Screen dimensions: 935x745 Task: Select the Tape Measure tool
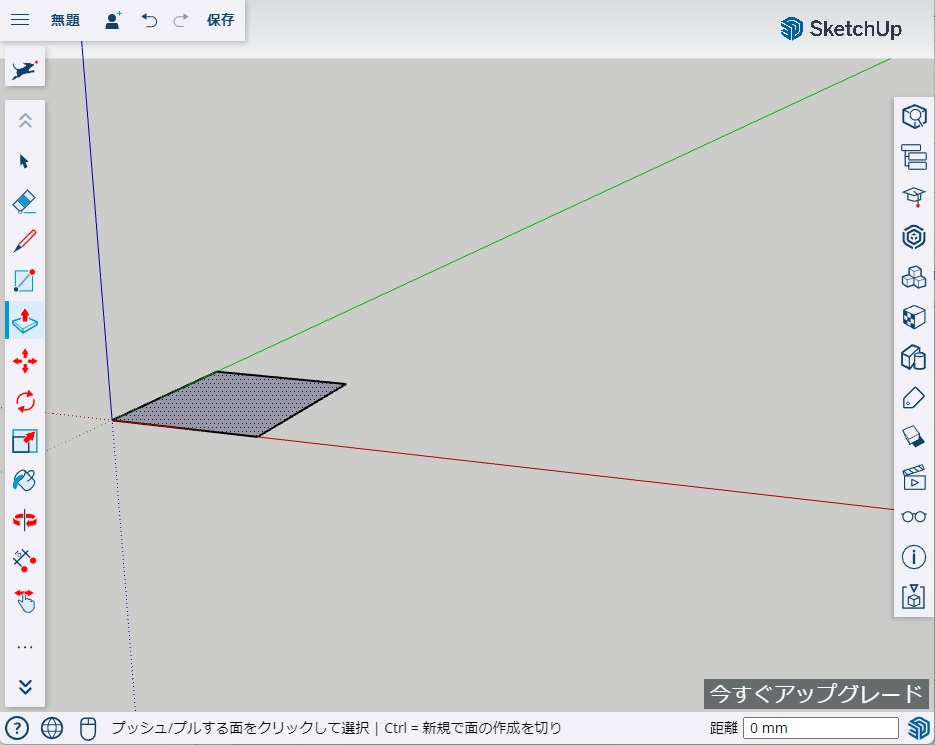click(25, 560)
